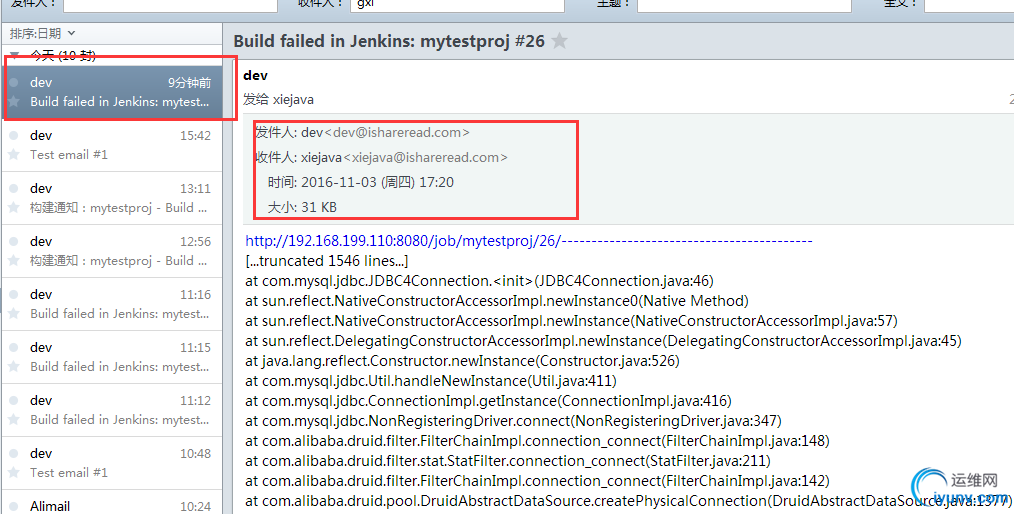The width and height of the screenshot is (1014, 514).
Task: Star the Test email #1 from 15:42
Action: tap(14, 155)
